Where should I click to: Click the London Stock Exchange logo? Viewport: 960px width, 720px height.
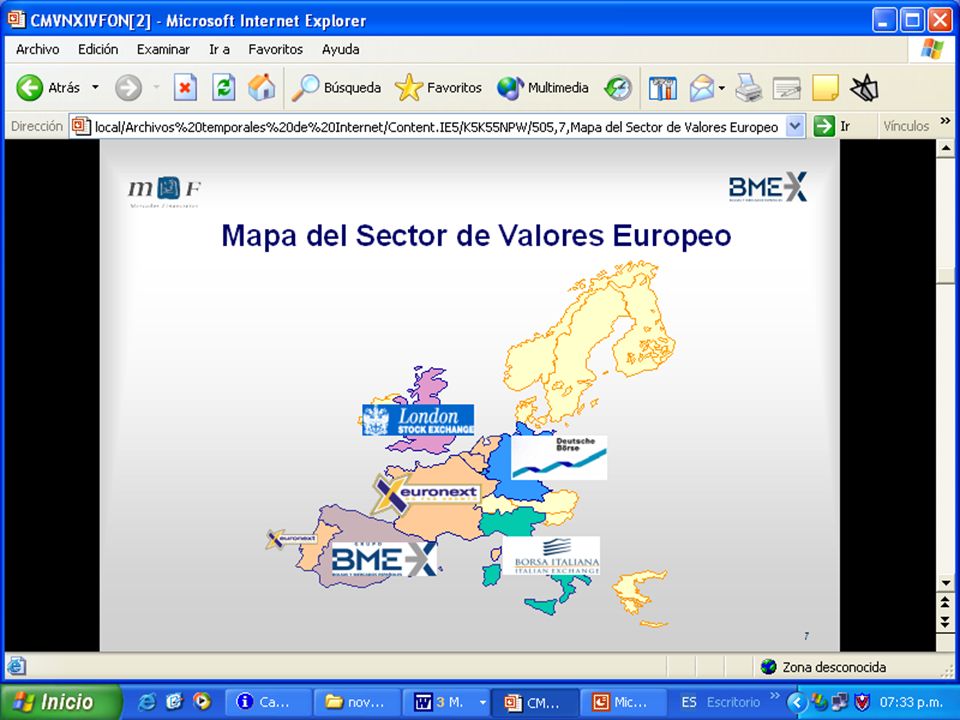coord(418,420)
